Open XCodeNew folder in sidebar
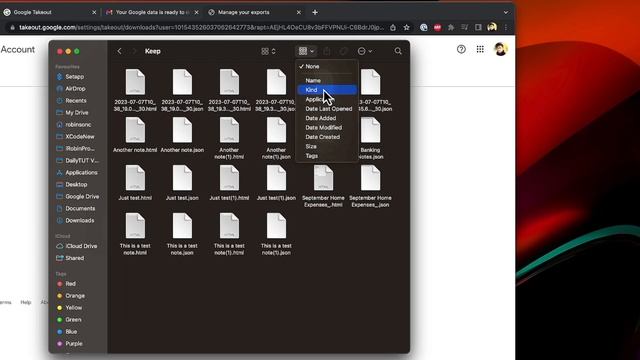This screenshot has height=360, width=640. 80,136
